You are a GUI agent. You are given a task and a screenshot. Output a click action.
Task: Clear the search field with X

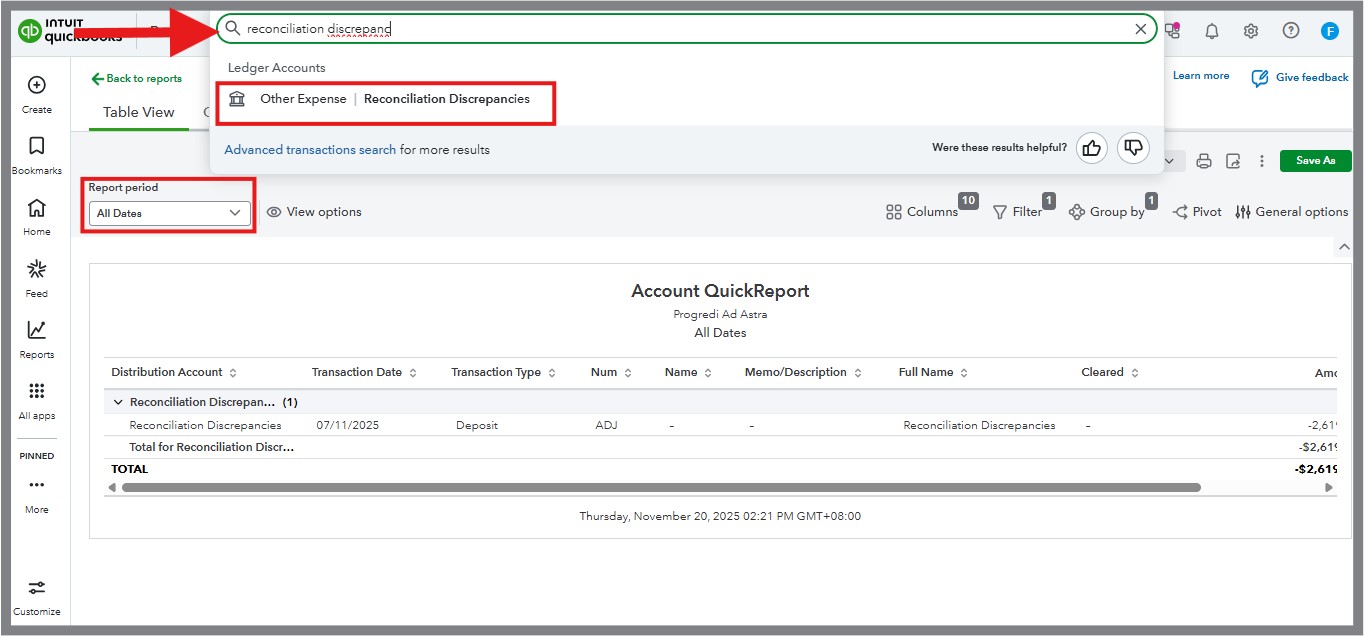click(x=1141, y=29)
